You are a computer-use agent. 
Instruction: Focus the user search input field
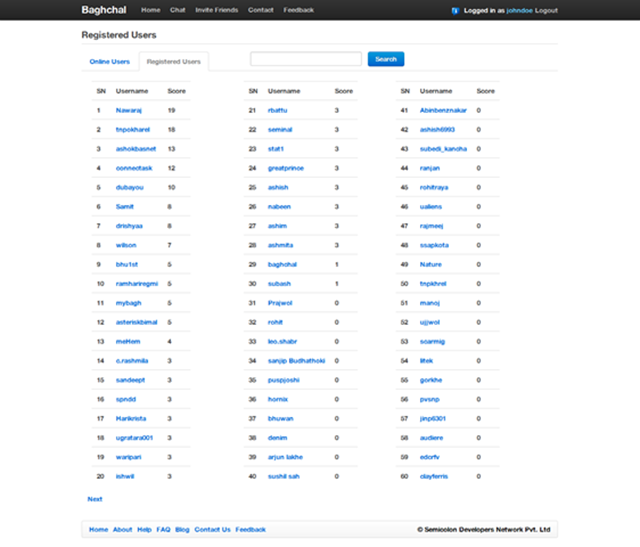click(x=306, y=59)
